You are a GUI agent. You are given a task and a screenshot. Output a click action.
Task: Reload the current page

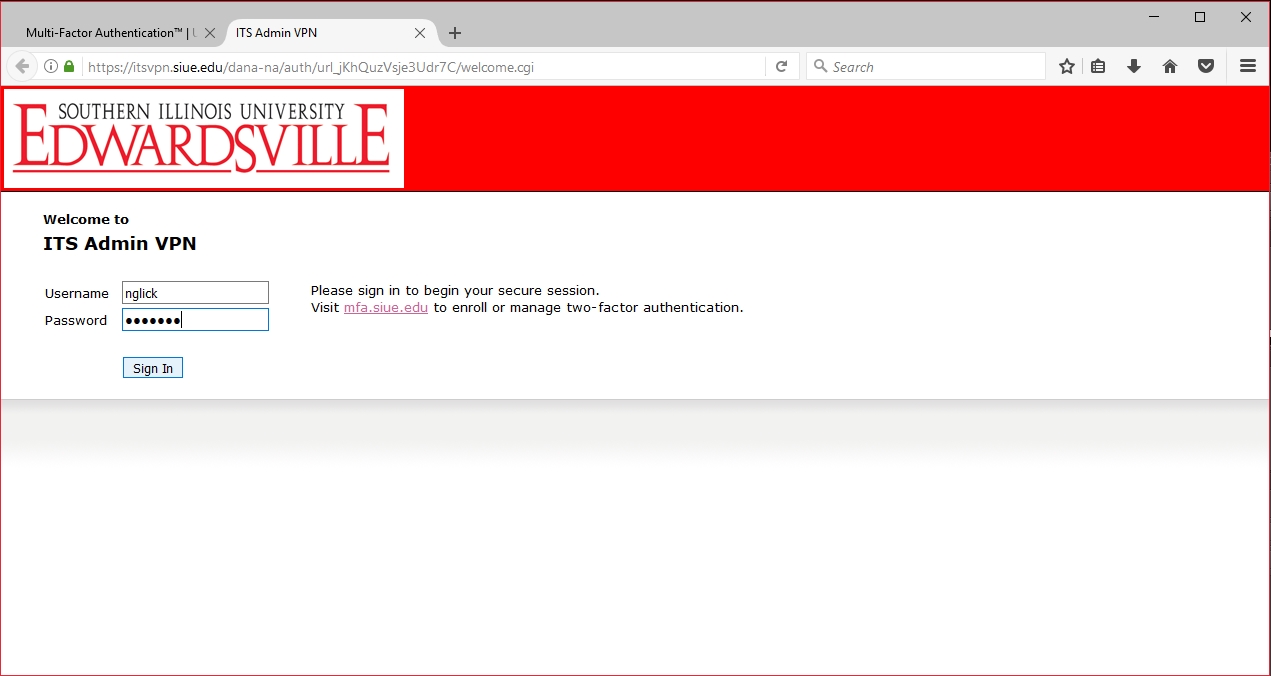pyautogui.click(x=781, y=67)
